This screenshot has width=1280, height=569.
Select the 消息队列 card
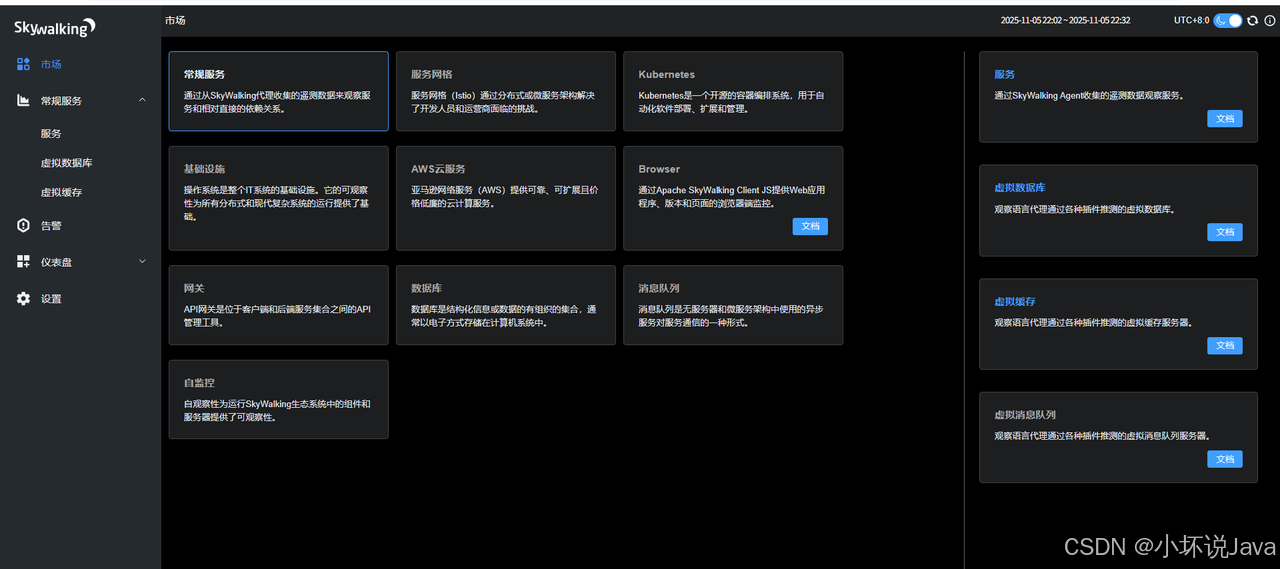coord(733,305)
